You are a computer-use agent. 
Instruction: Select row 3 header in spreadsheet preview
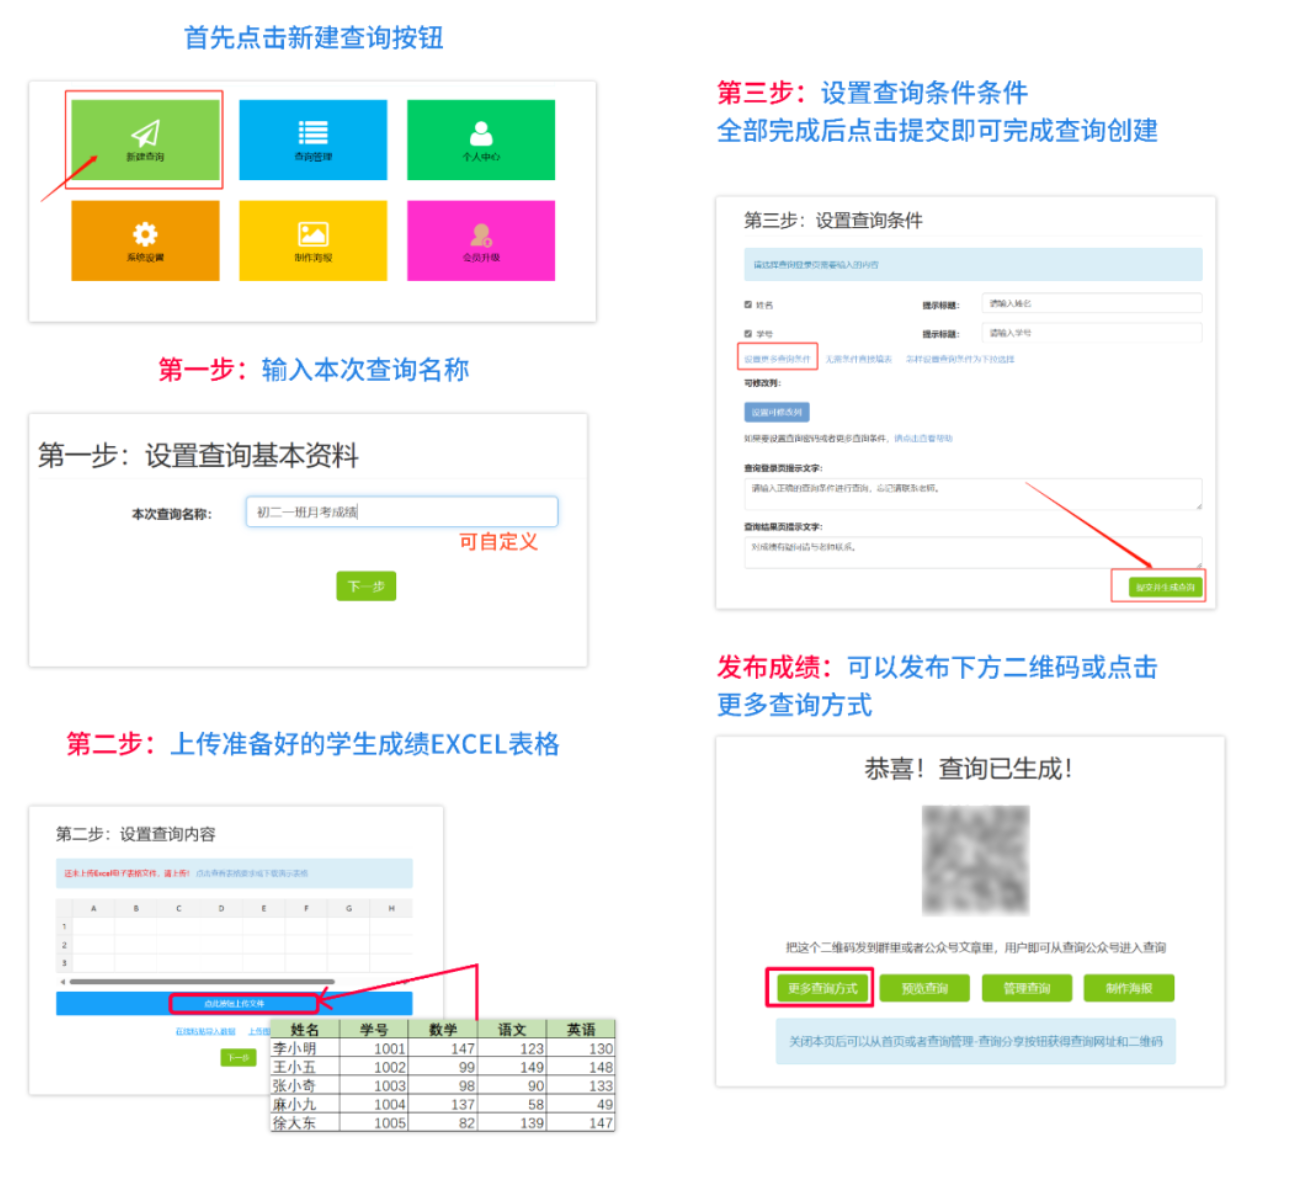coord(64,963)
